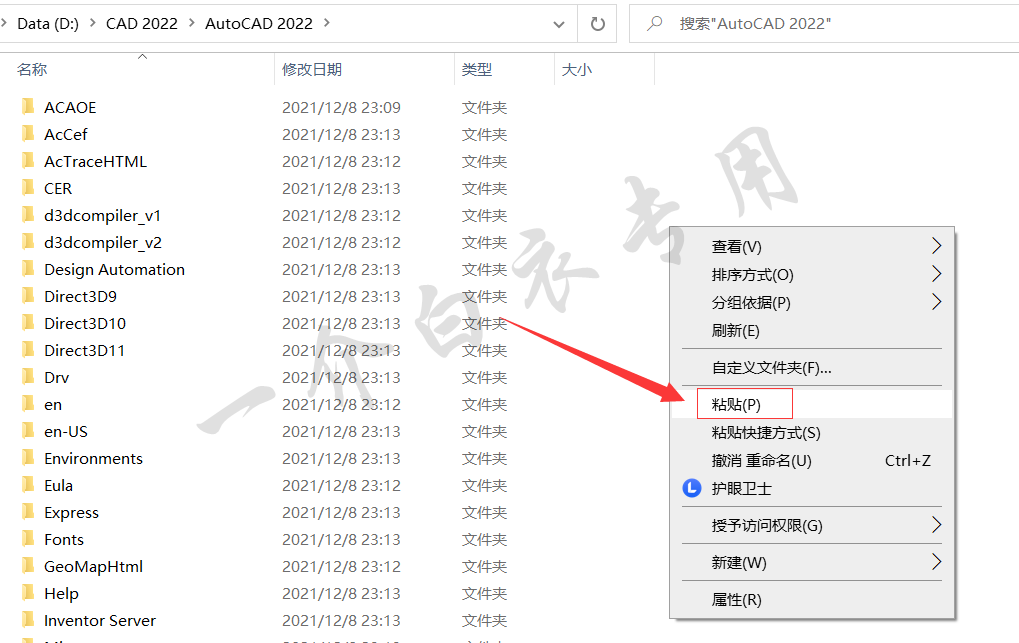Click the Inventor Server folder icon
Viewport: 1019px width, 643px height.
point(28,620)
